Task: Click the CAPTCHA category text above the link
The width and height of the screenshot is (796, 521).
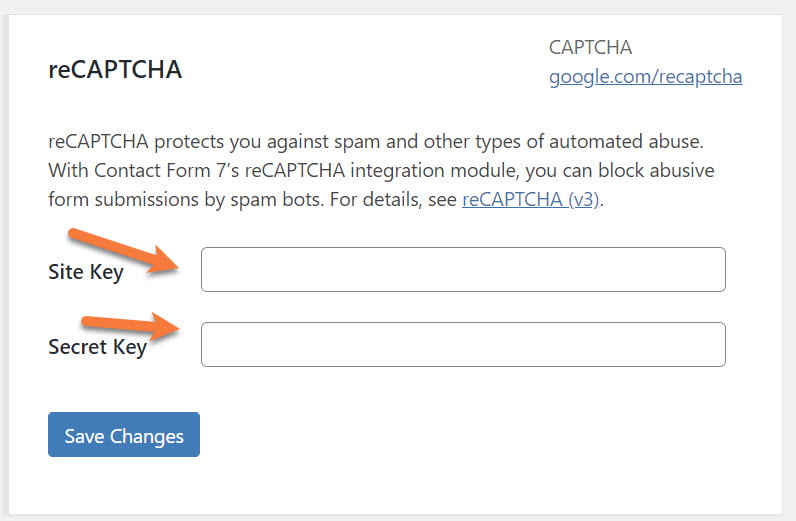Action: click(590, 47)
